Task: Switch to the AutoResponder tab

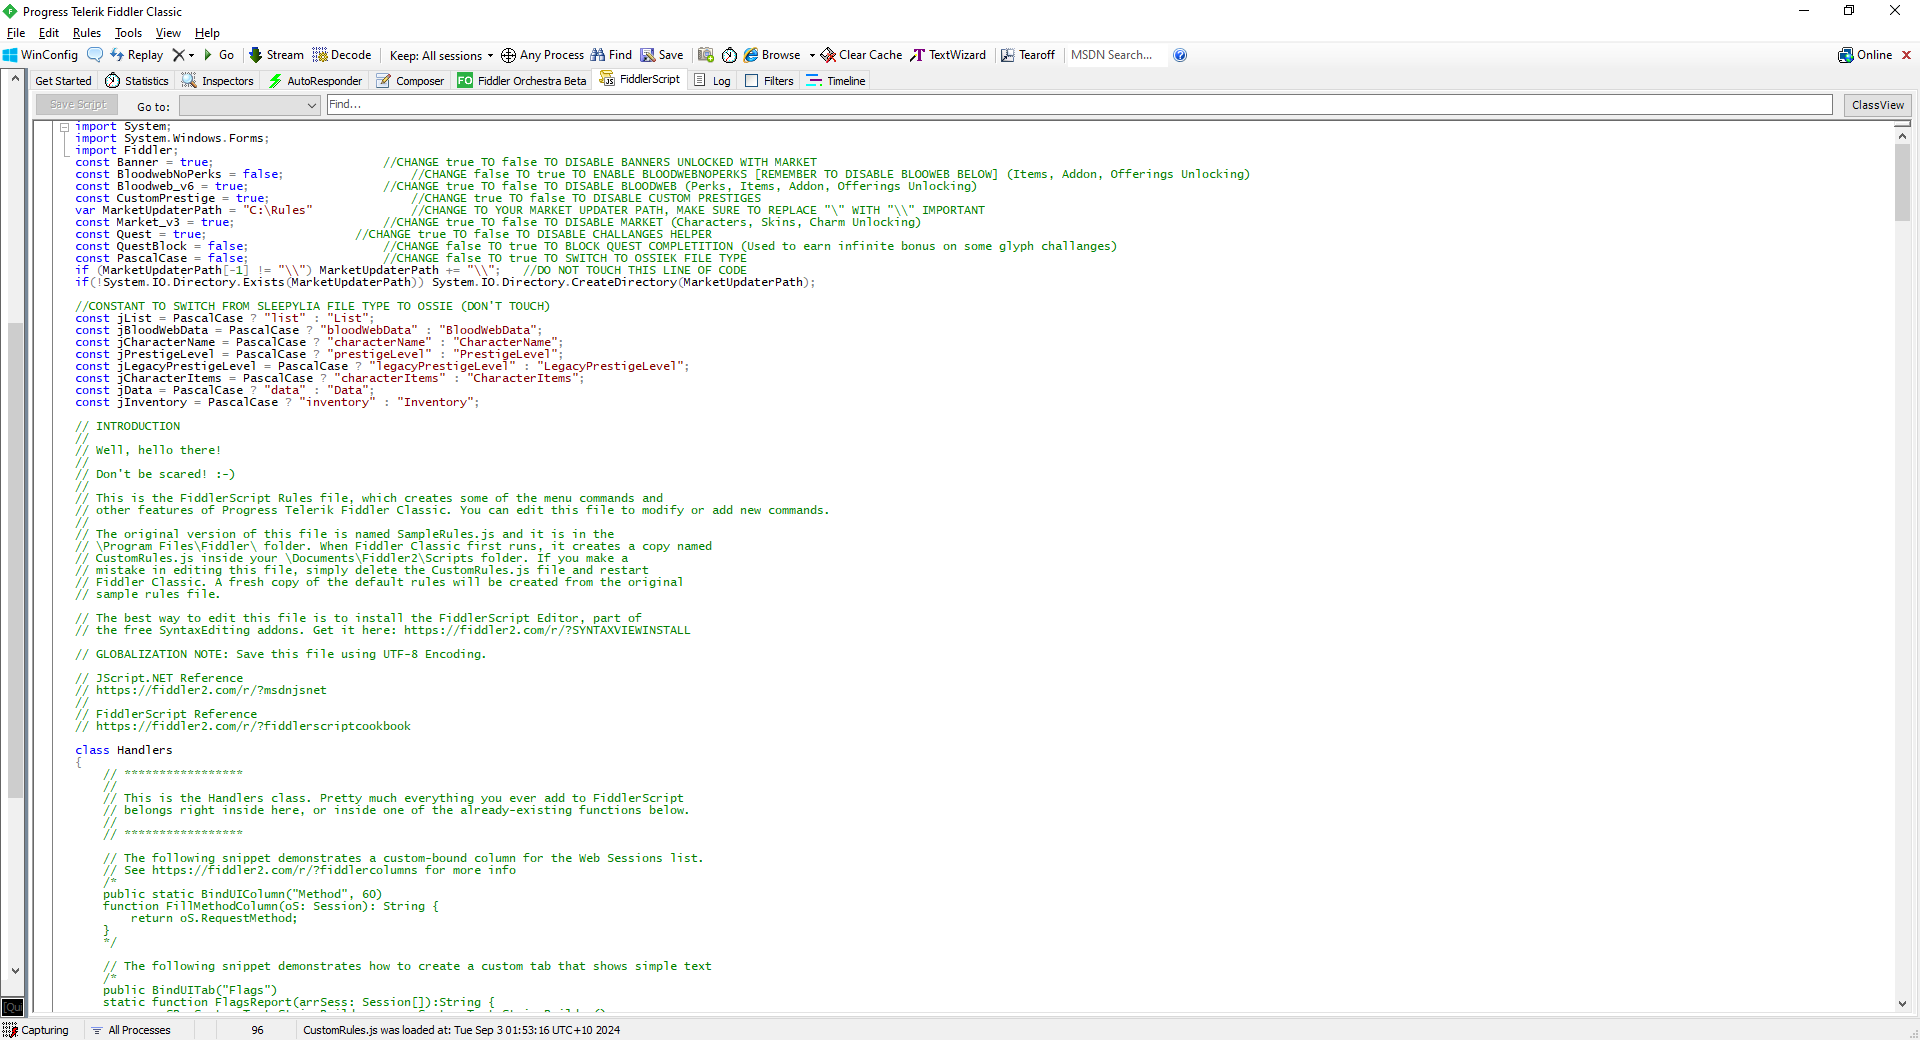Action: (315, 81)
